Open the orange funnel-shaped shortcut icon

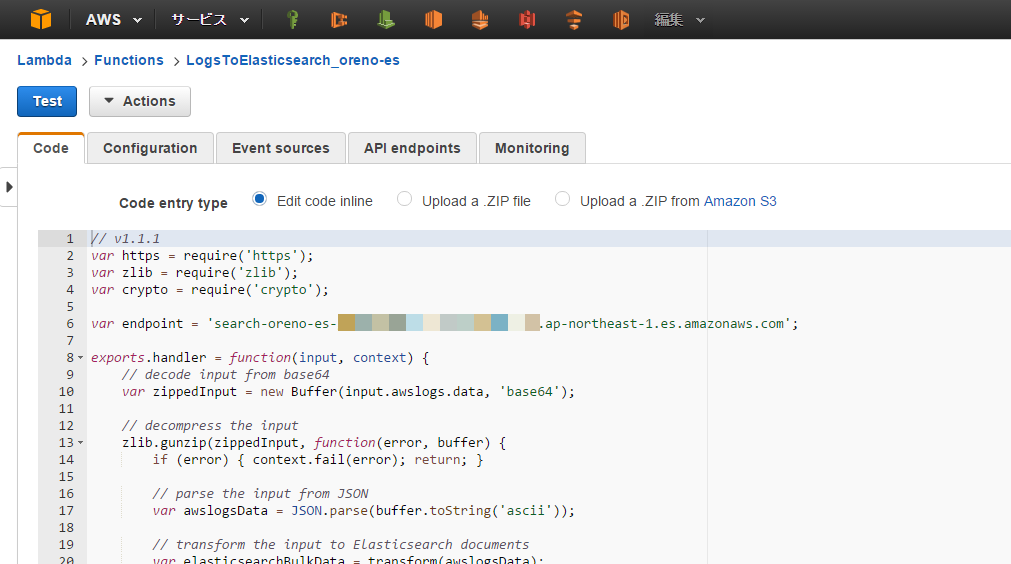574,20
